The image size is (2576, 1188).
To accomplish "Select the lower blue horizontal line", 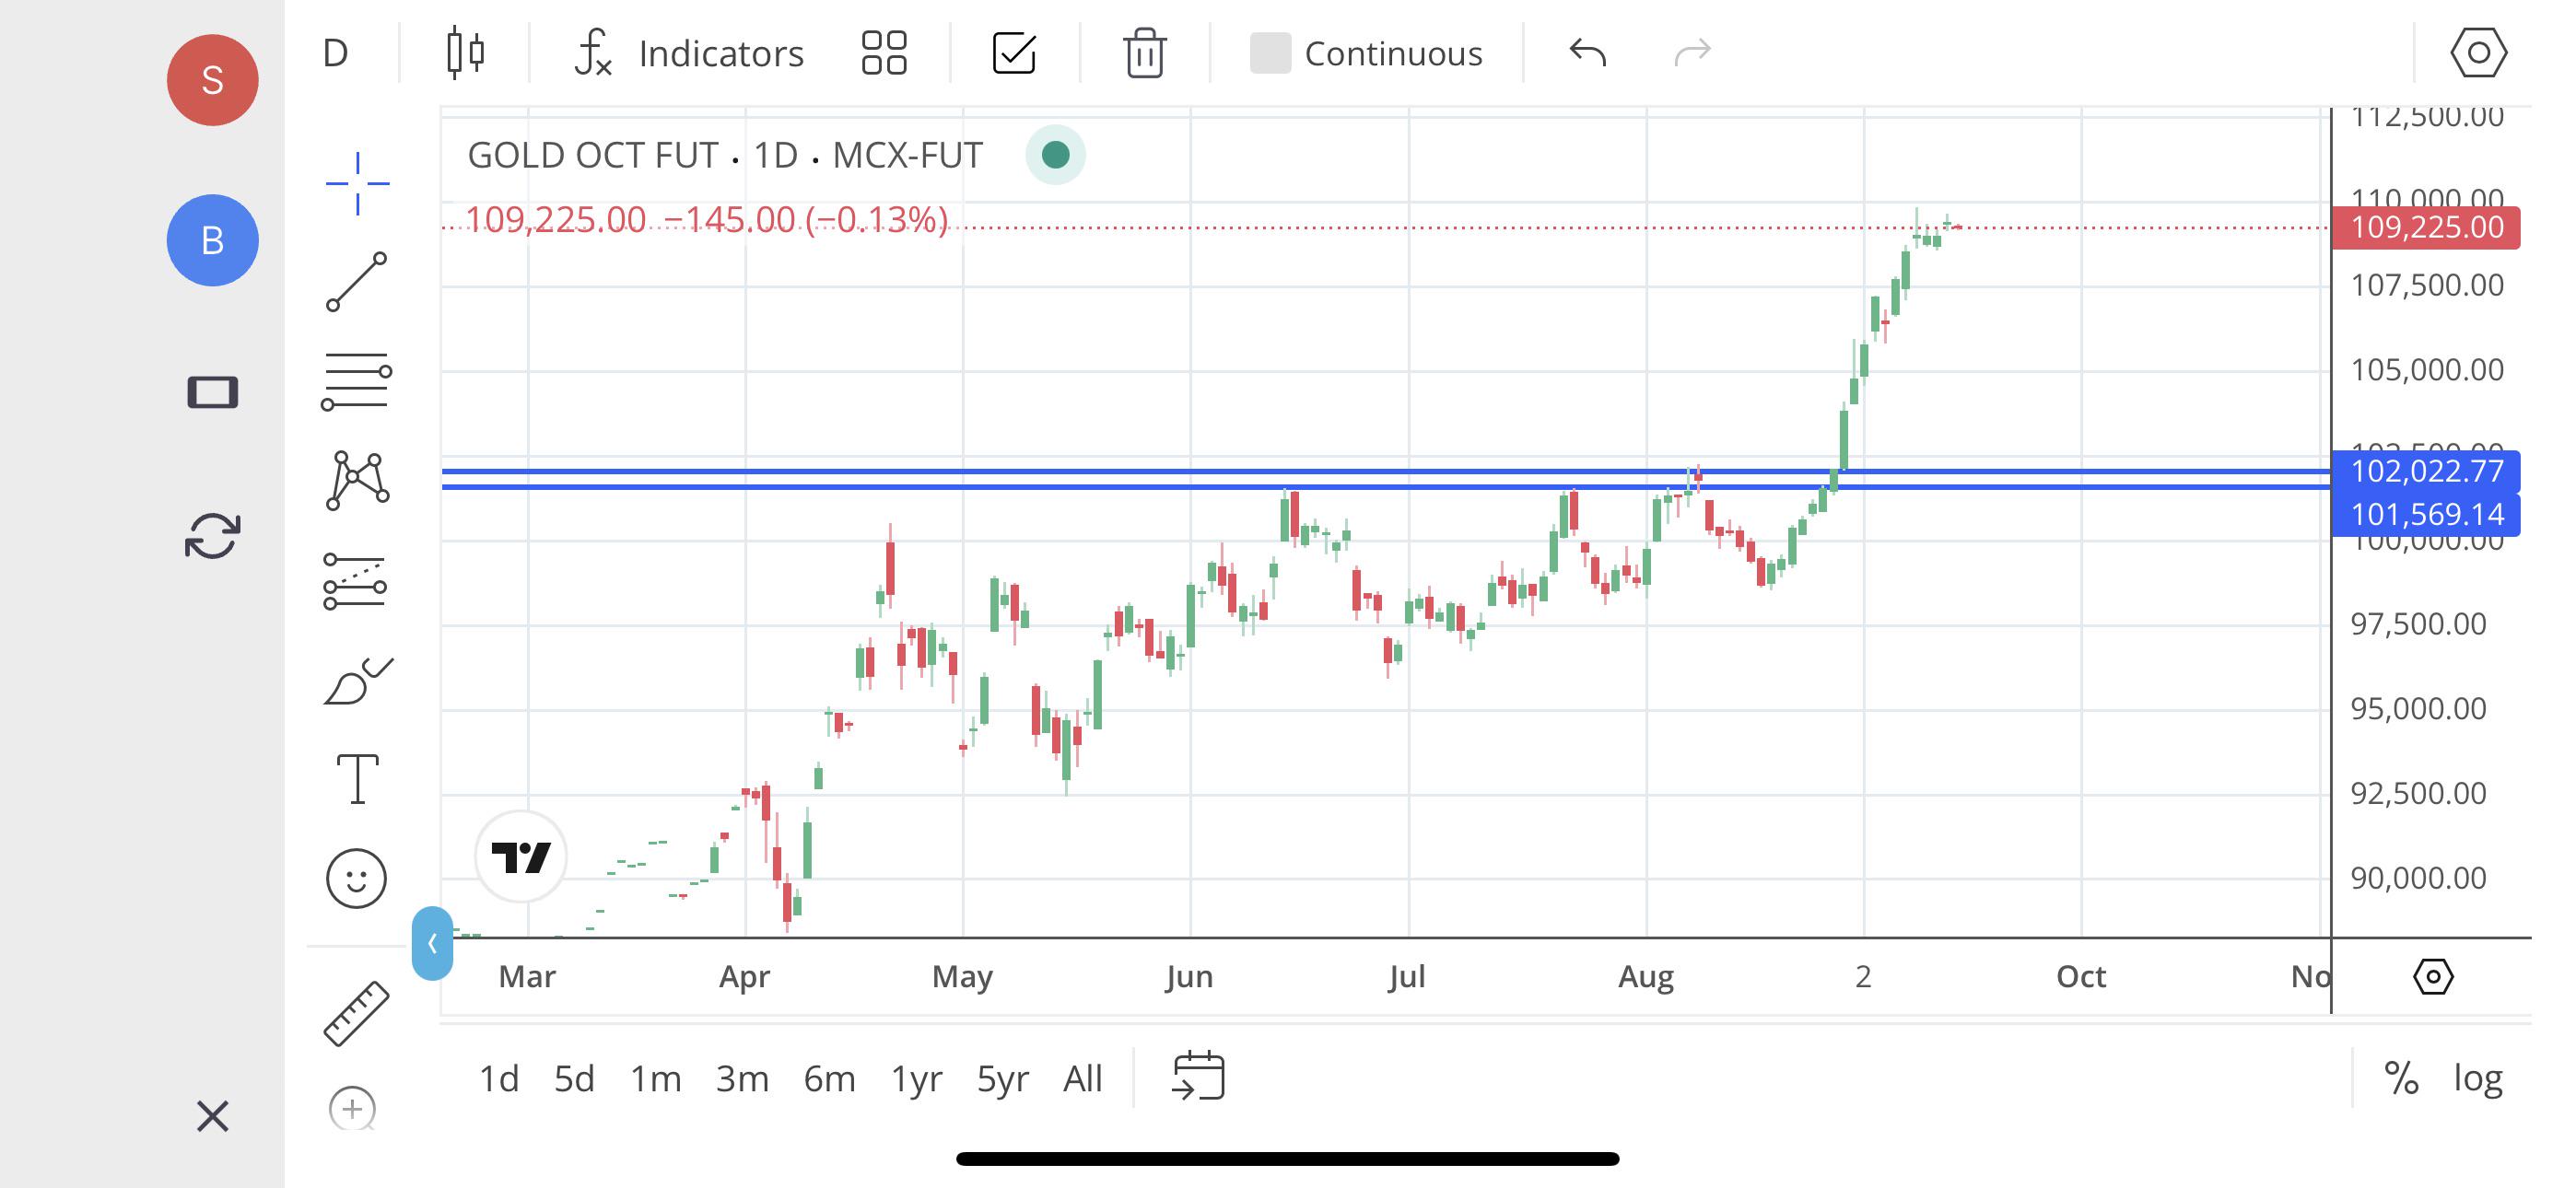I will [1386, 487].
